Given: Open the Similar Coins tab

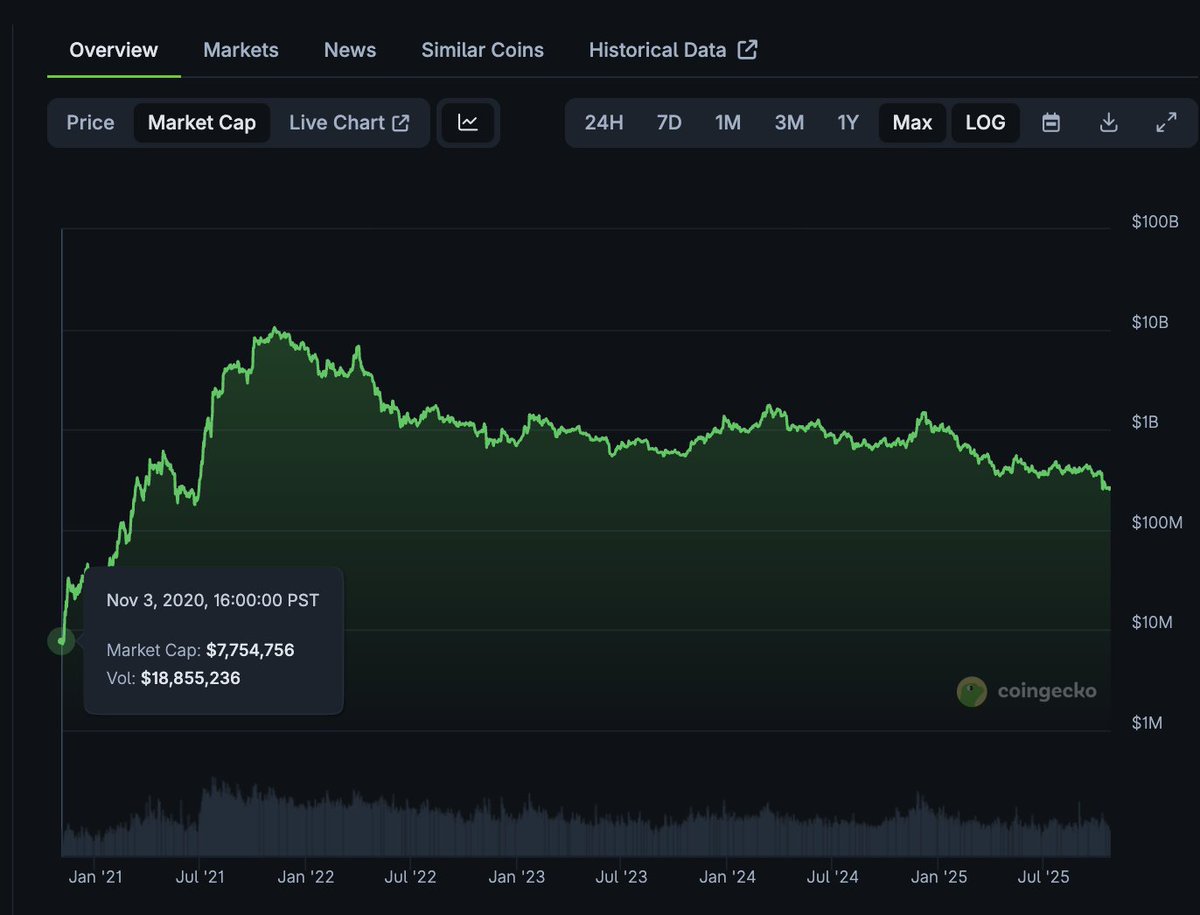Looking at the screenshot, I should coord(482,49).
